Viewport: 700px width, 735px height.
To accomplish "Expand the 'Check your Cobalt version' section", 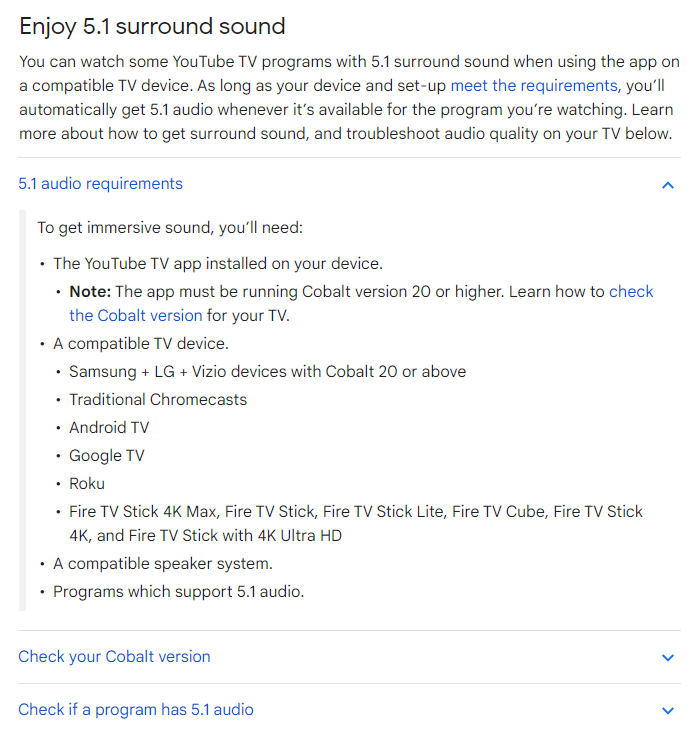I will 114,657.
